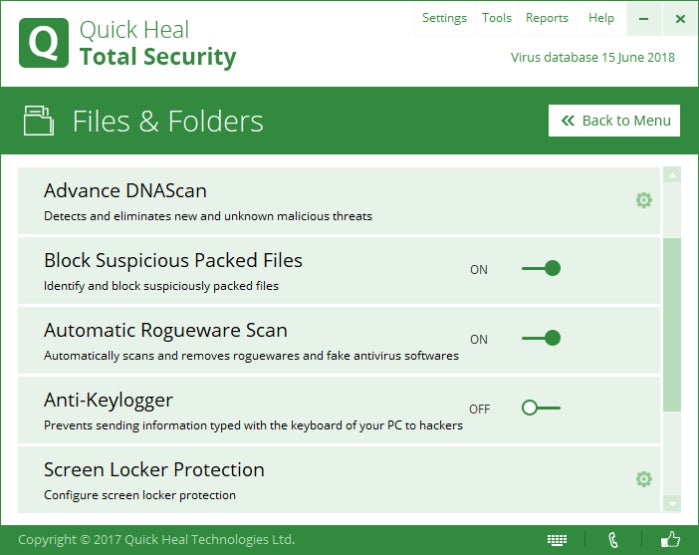
Task: Click the Files & Folders header icon
Action: [39, 120]
